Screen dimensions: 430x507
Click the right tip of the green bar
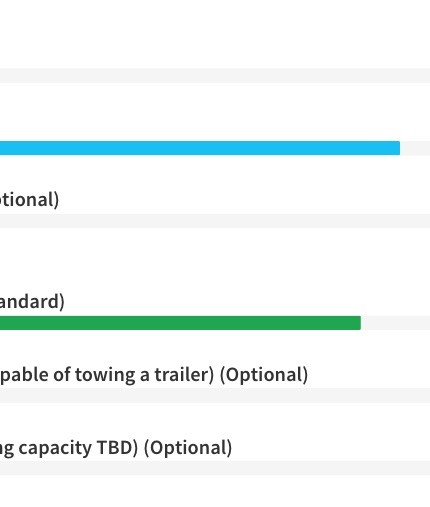358,323
